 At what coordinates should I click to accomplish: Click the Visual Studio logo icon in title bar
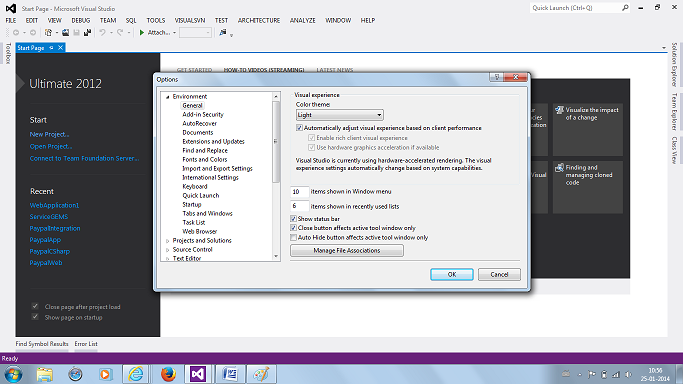[11, 8]
